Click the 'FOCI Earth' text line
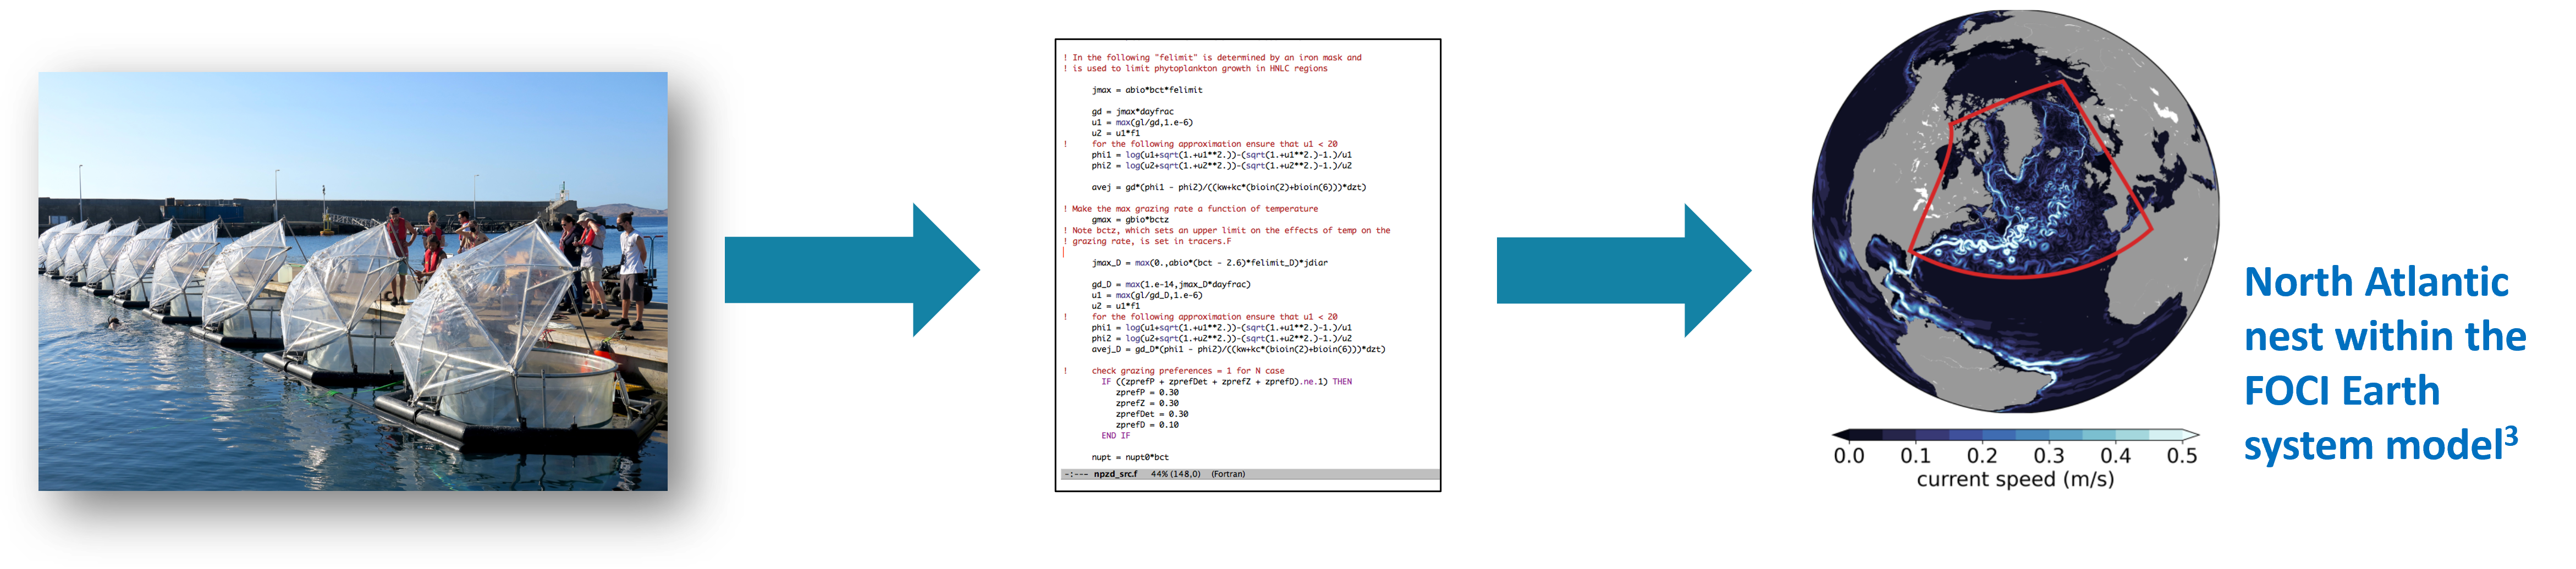 [x=2342, y=391]
